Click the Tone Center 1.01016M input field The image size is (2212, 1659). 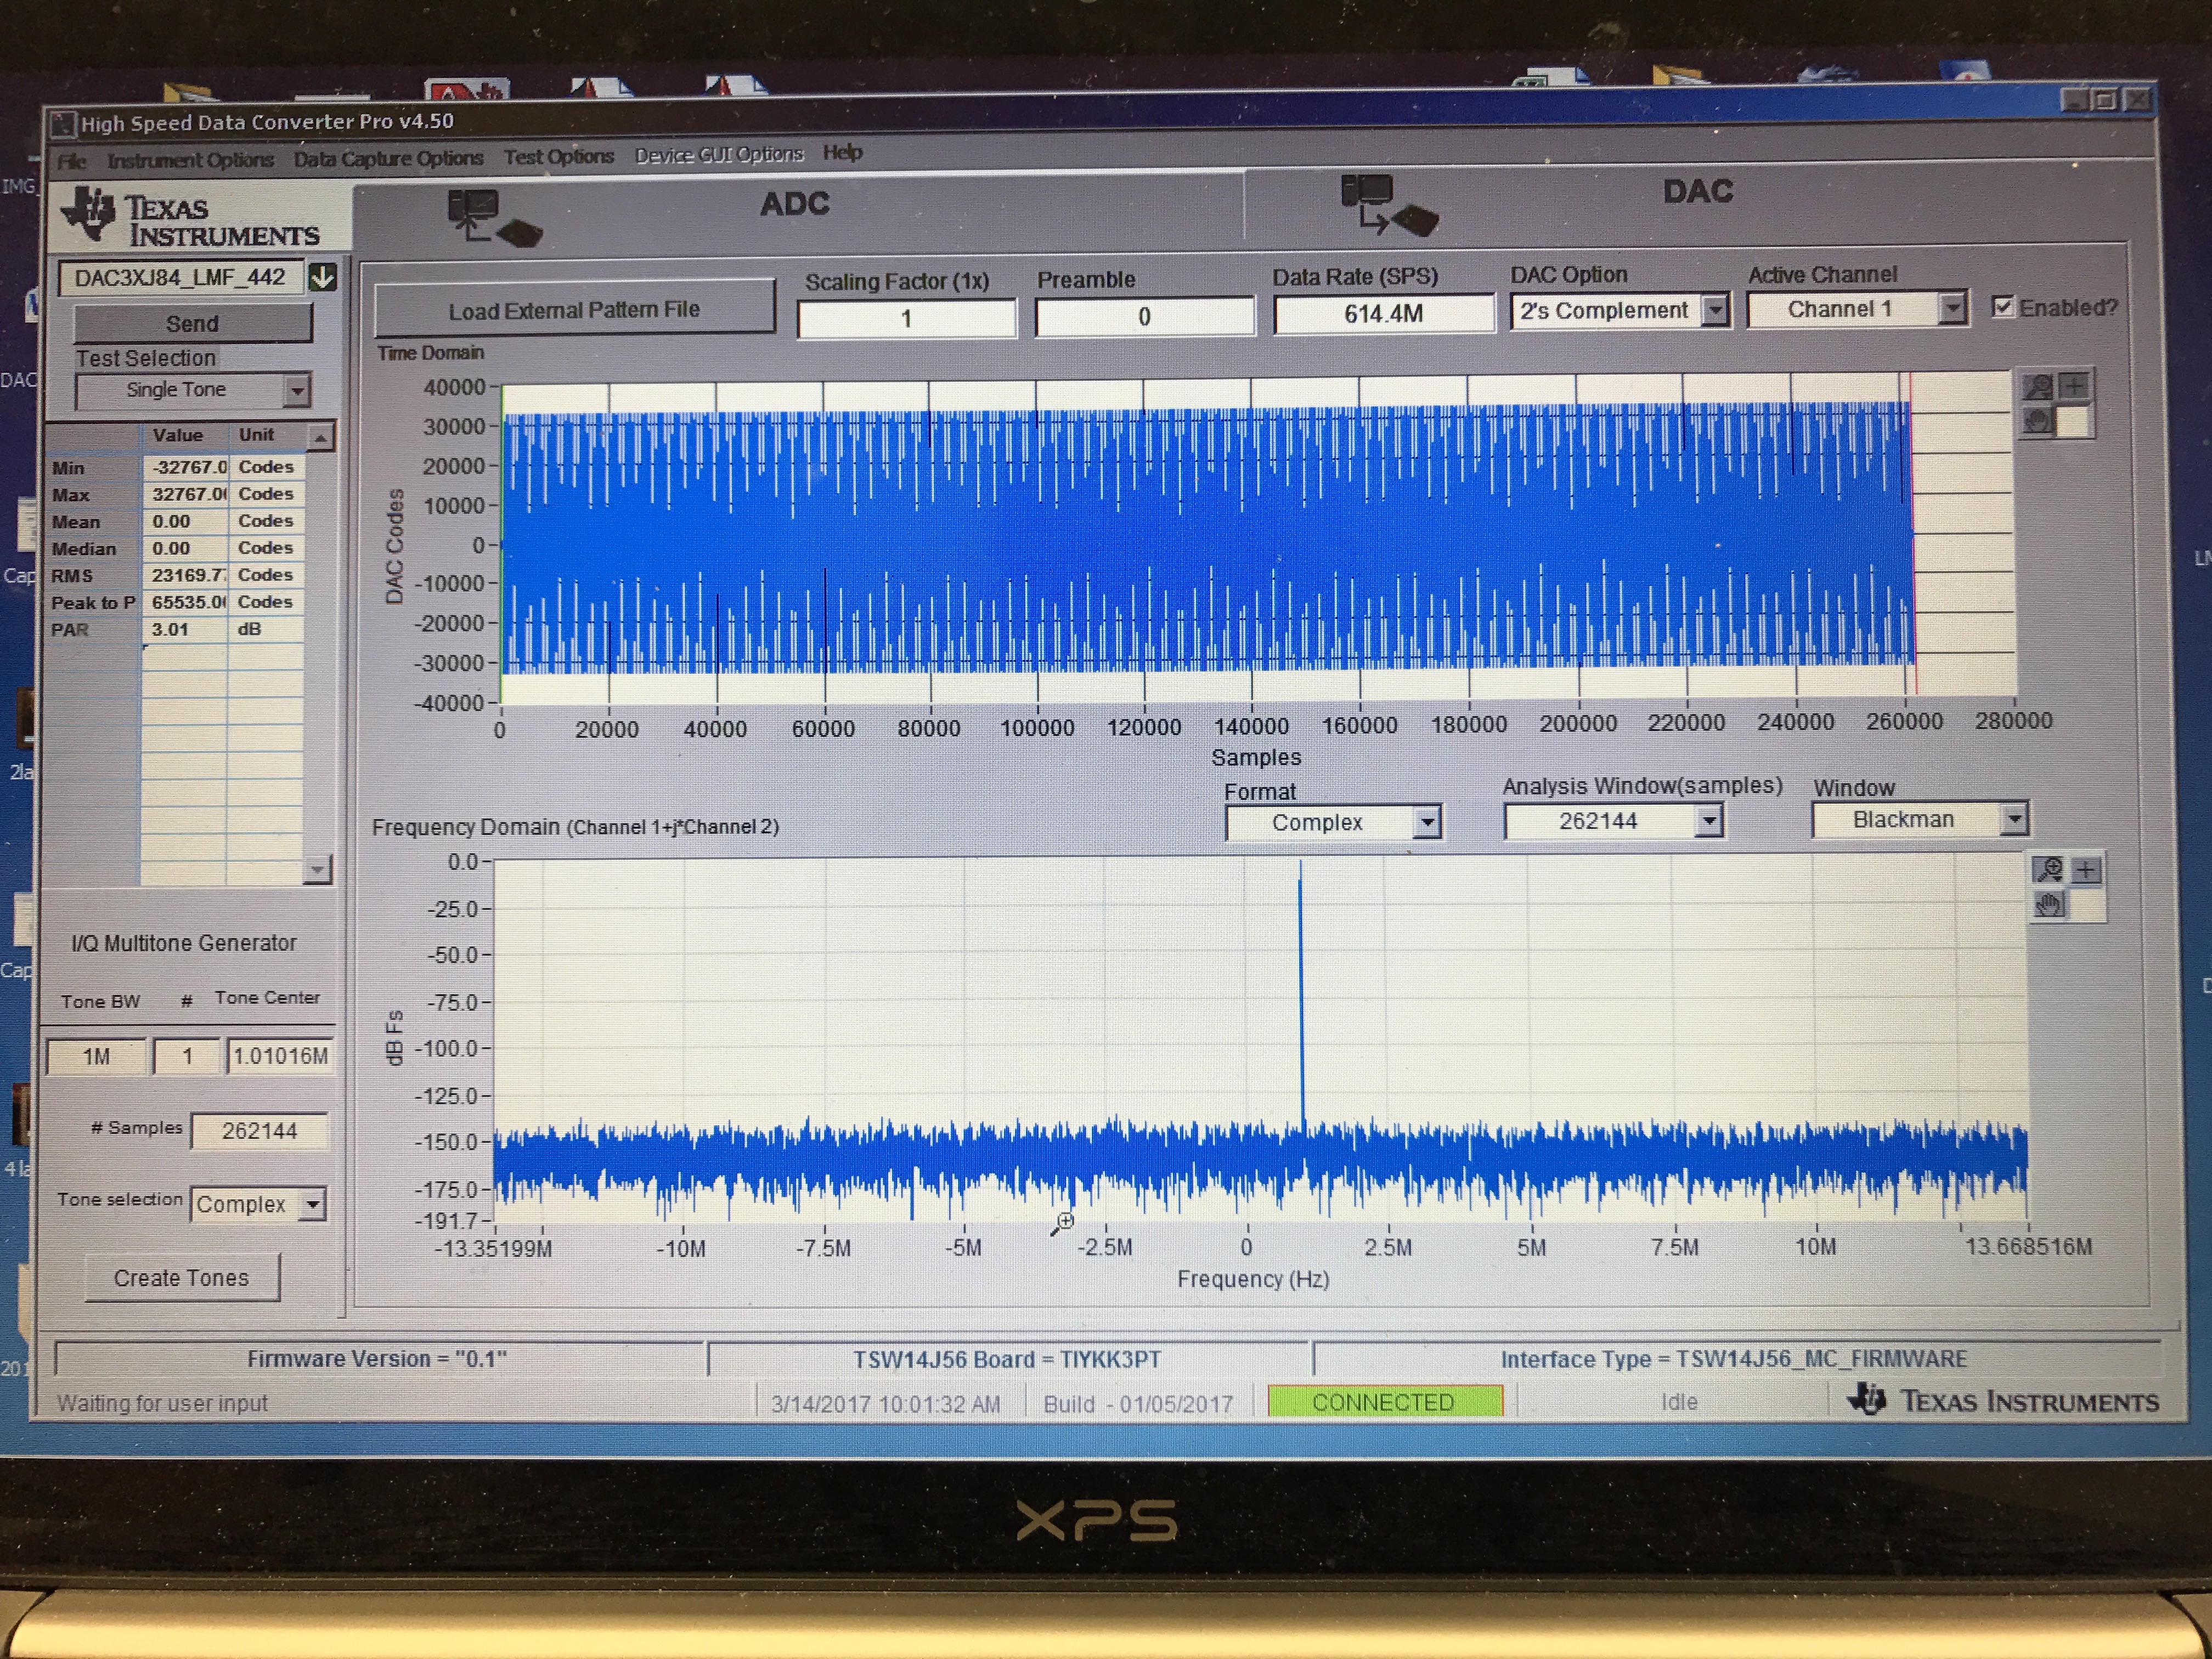279,1056
